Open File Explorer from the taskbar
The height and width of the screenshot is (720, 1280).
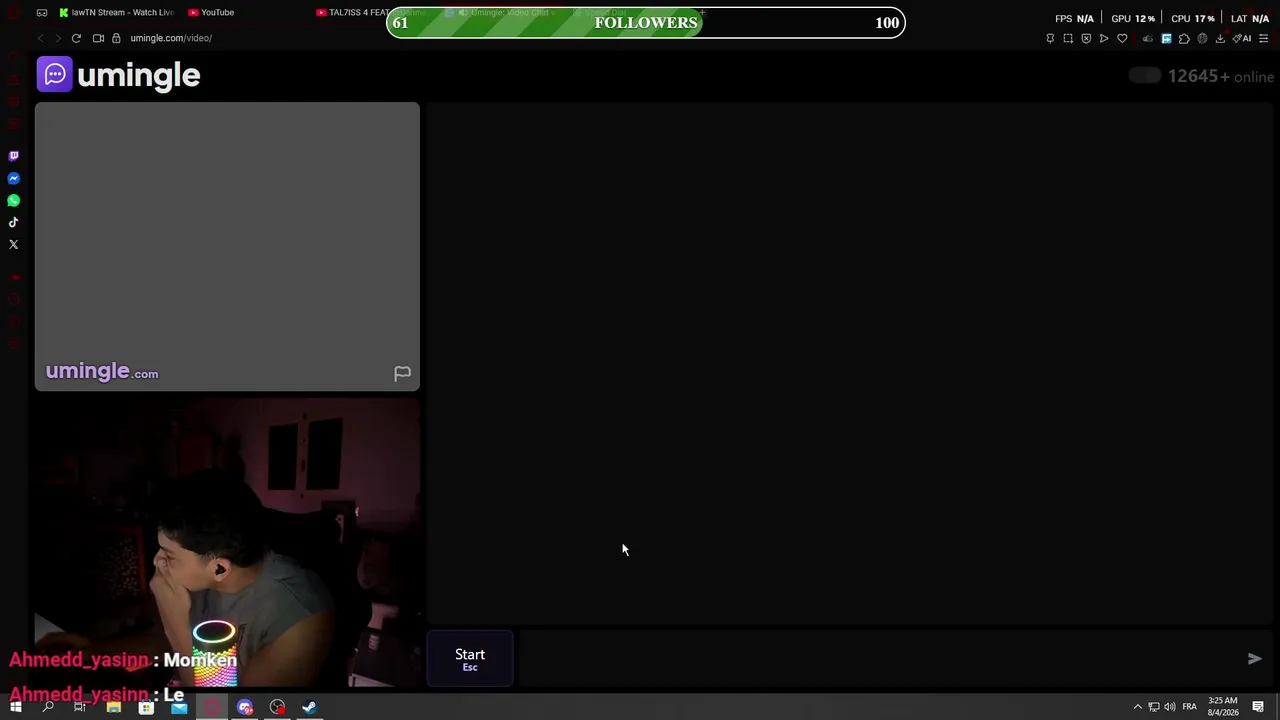[114, 707]
